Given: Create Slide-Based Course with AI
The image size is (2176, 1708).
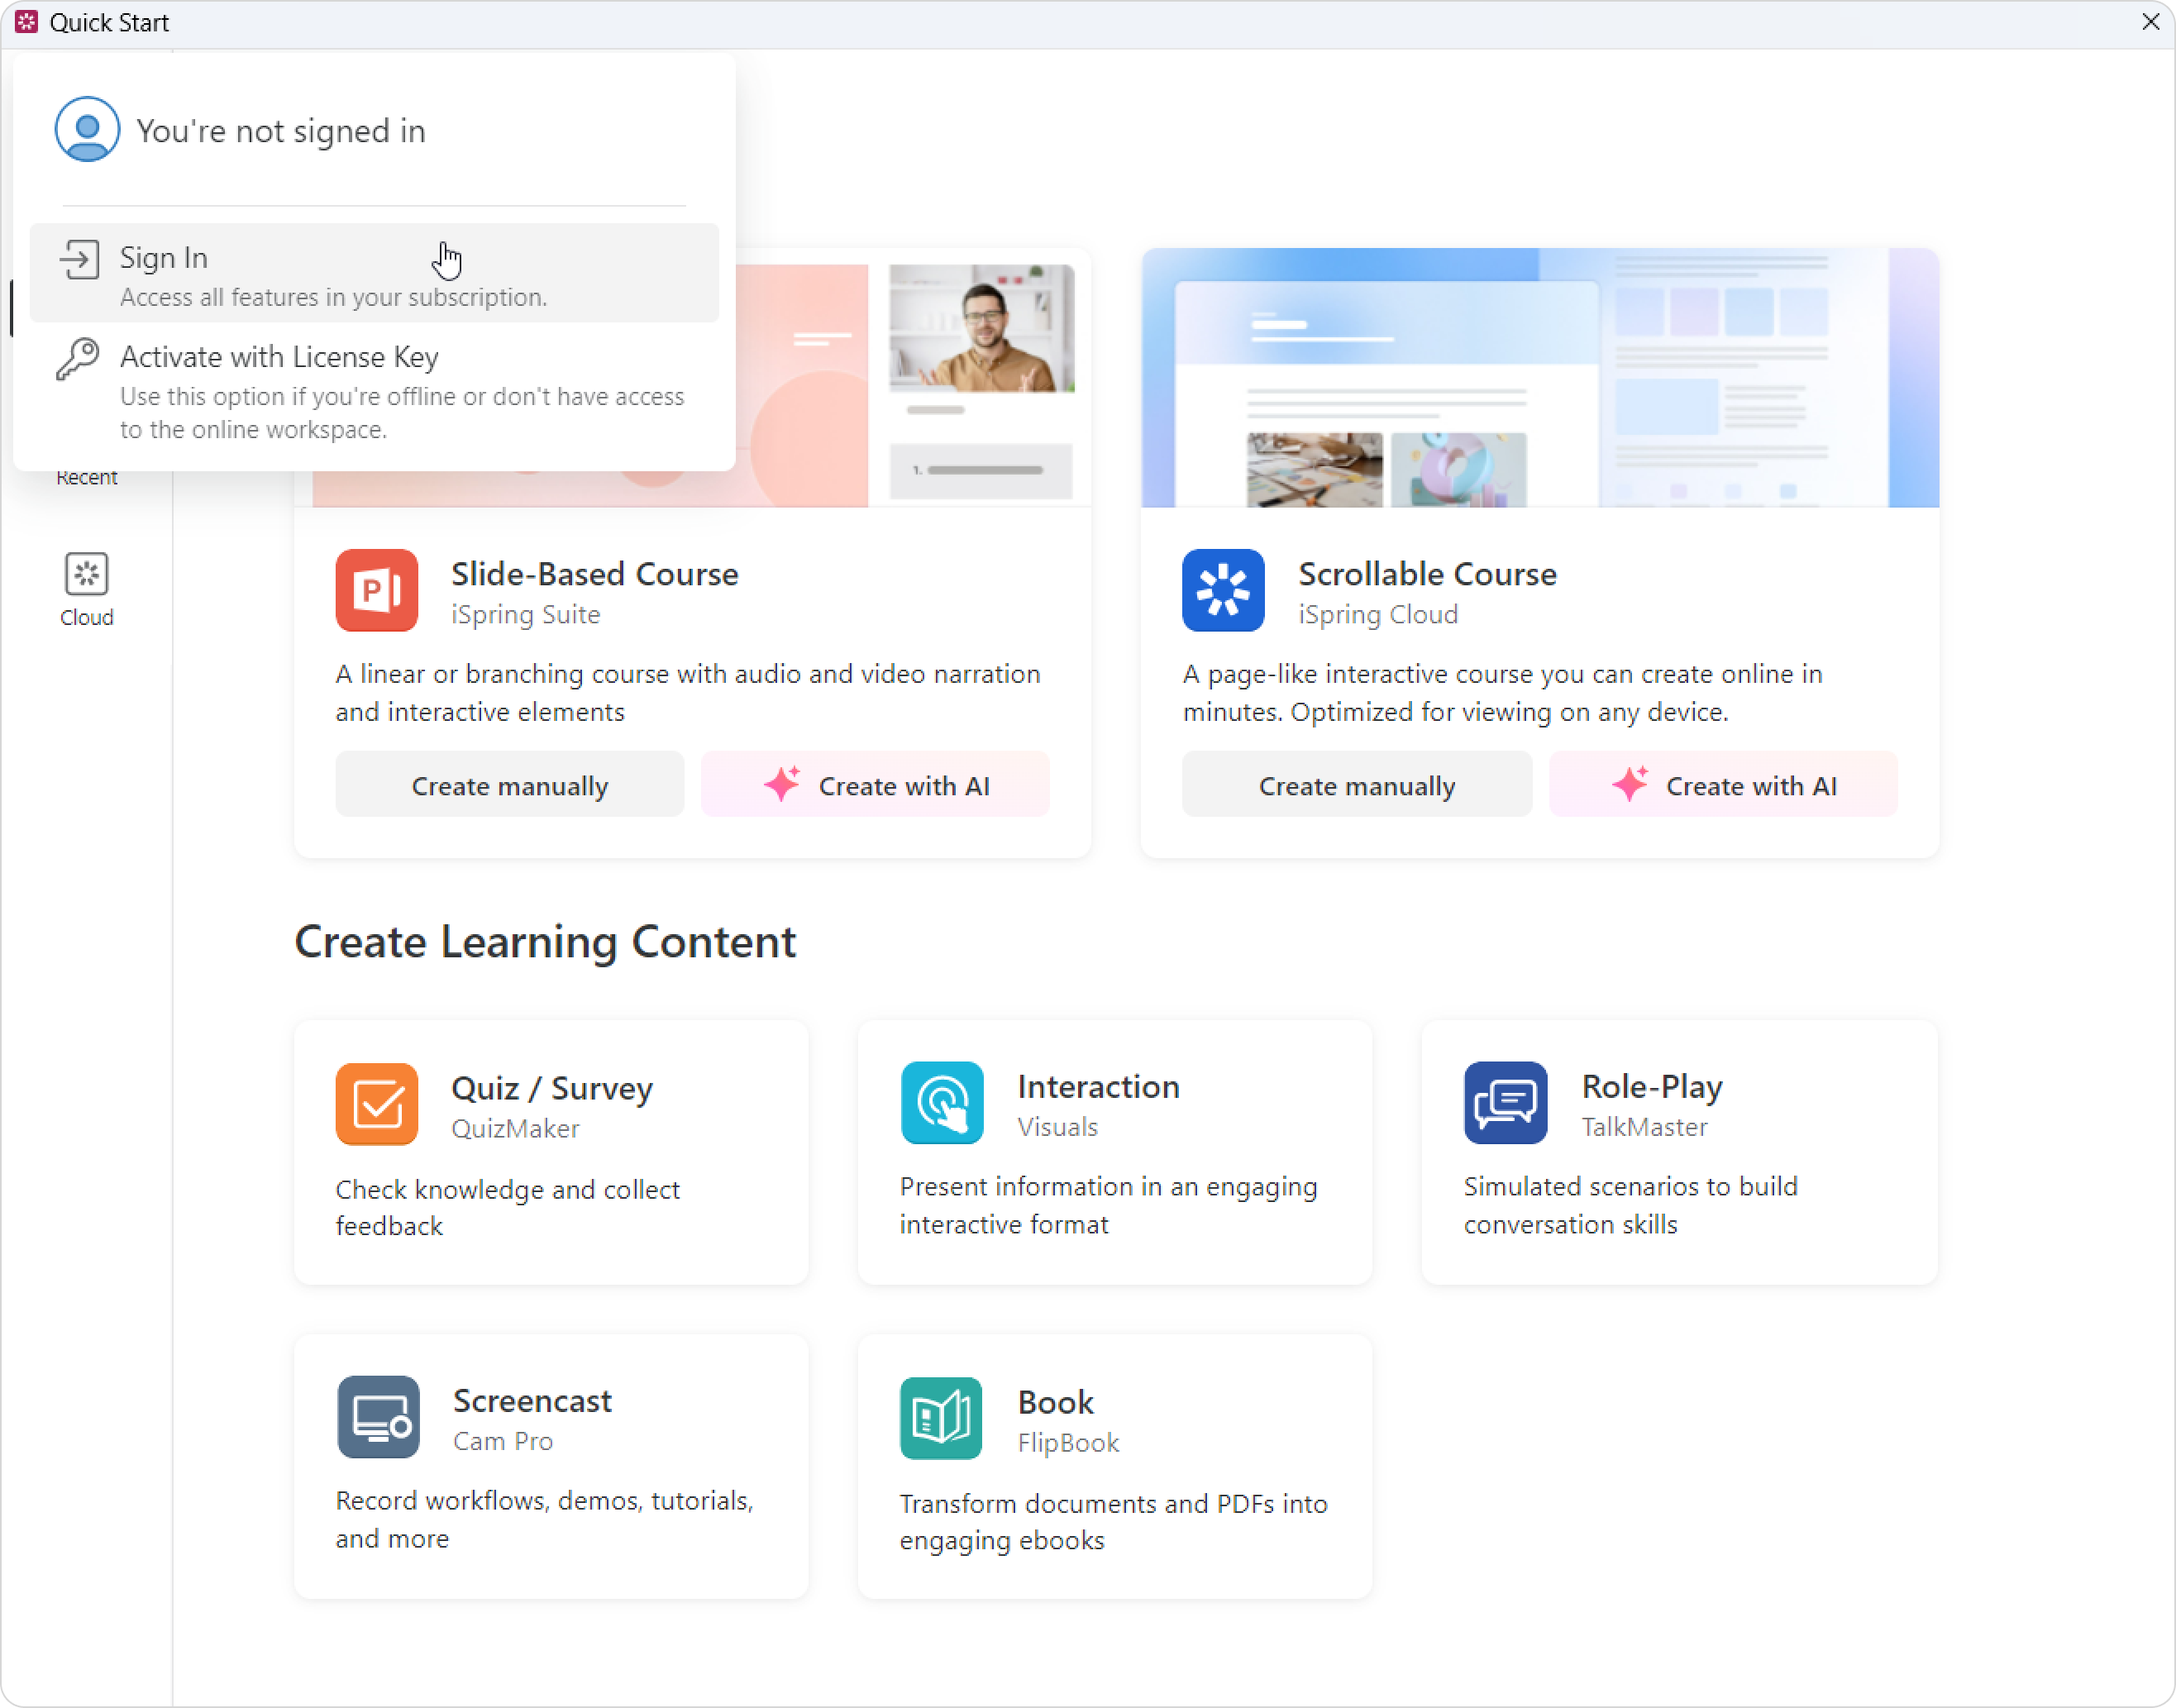Looking at the screenshot, I should (875, 785).
